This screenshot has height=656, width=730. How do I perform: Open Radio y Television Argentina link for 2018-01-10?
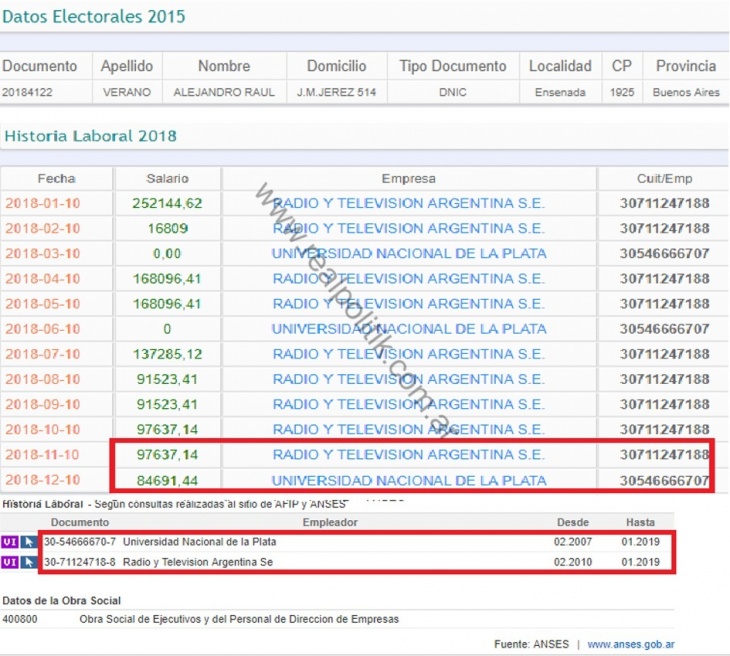(408, 203)
